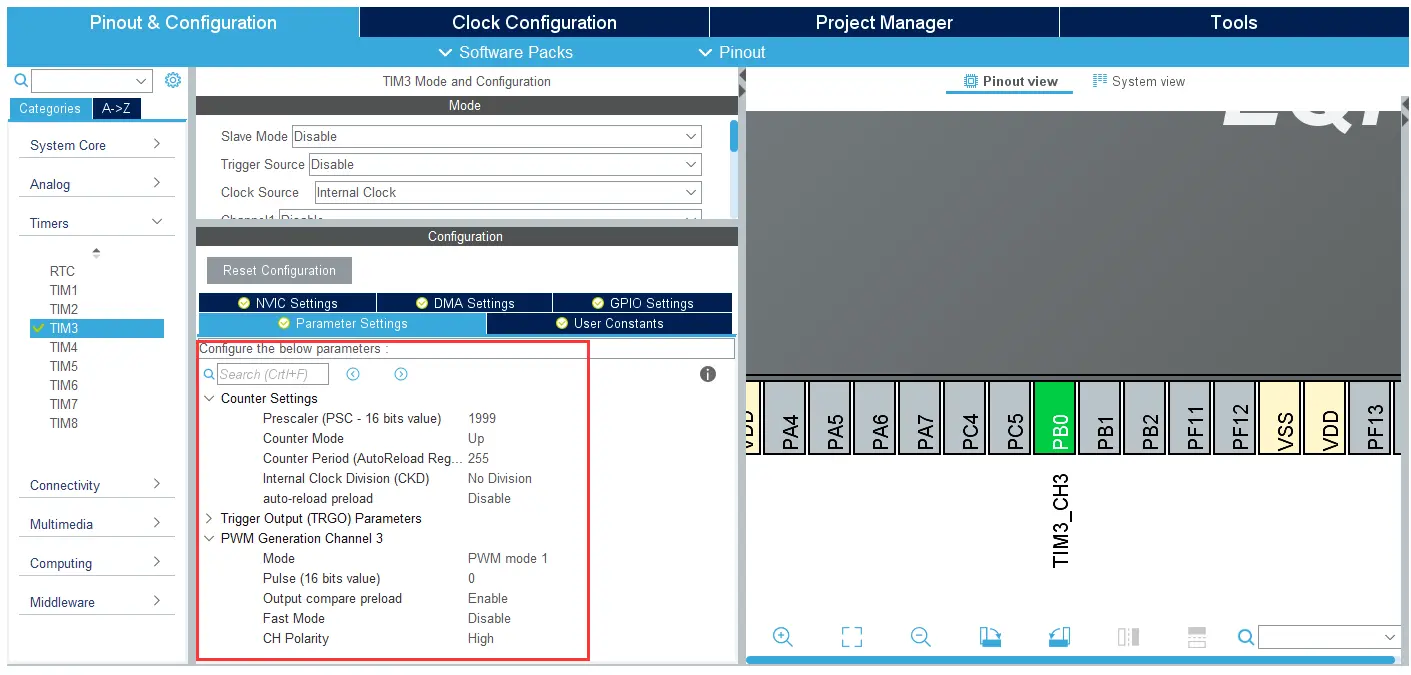Viewport: 1411px width, 675px height.
Task: Rotate the chip view counter-clockwise
Action: 1059,637
